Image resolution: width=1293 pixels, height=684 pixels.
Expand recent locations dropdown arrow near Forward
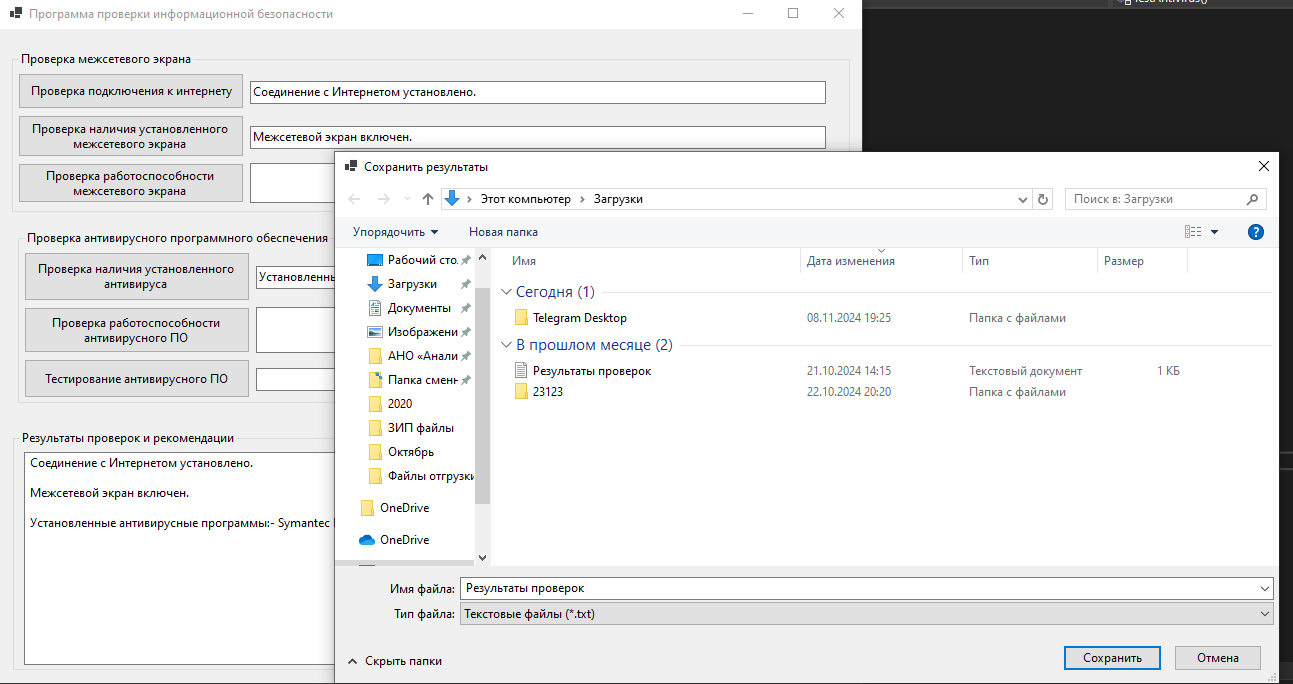click(407, 199)
